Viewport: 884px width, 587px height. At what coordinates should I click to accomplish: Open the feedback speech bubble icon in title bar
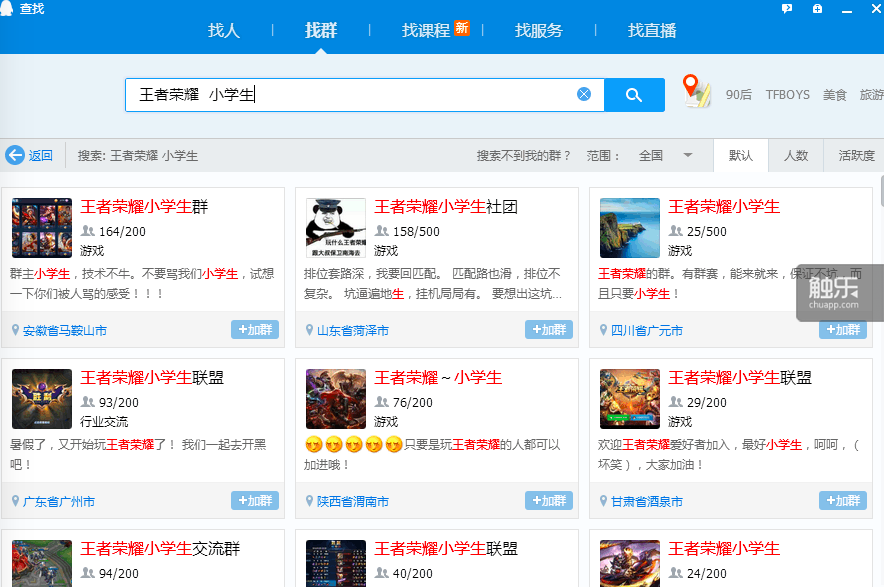point(787,8)
